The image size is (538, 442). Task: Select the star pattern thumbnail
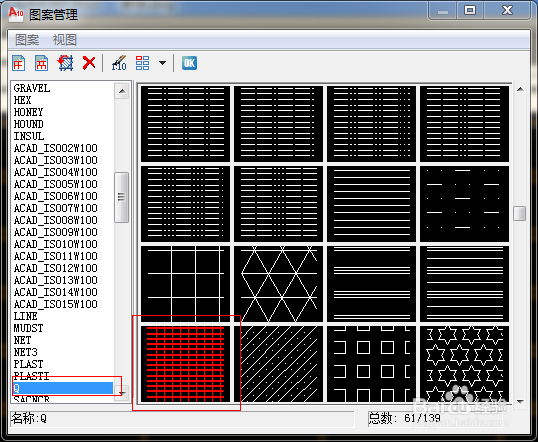point(464,364)
